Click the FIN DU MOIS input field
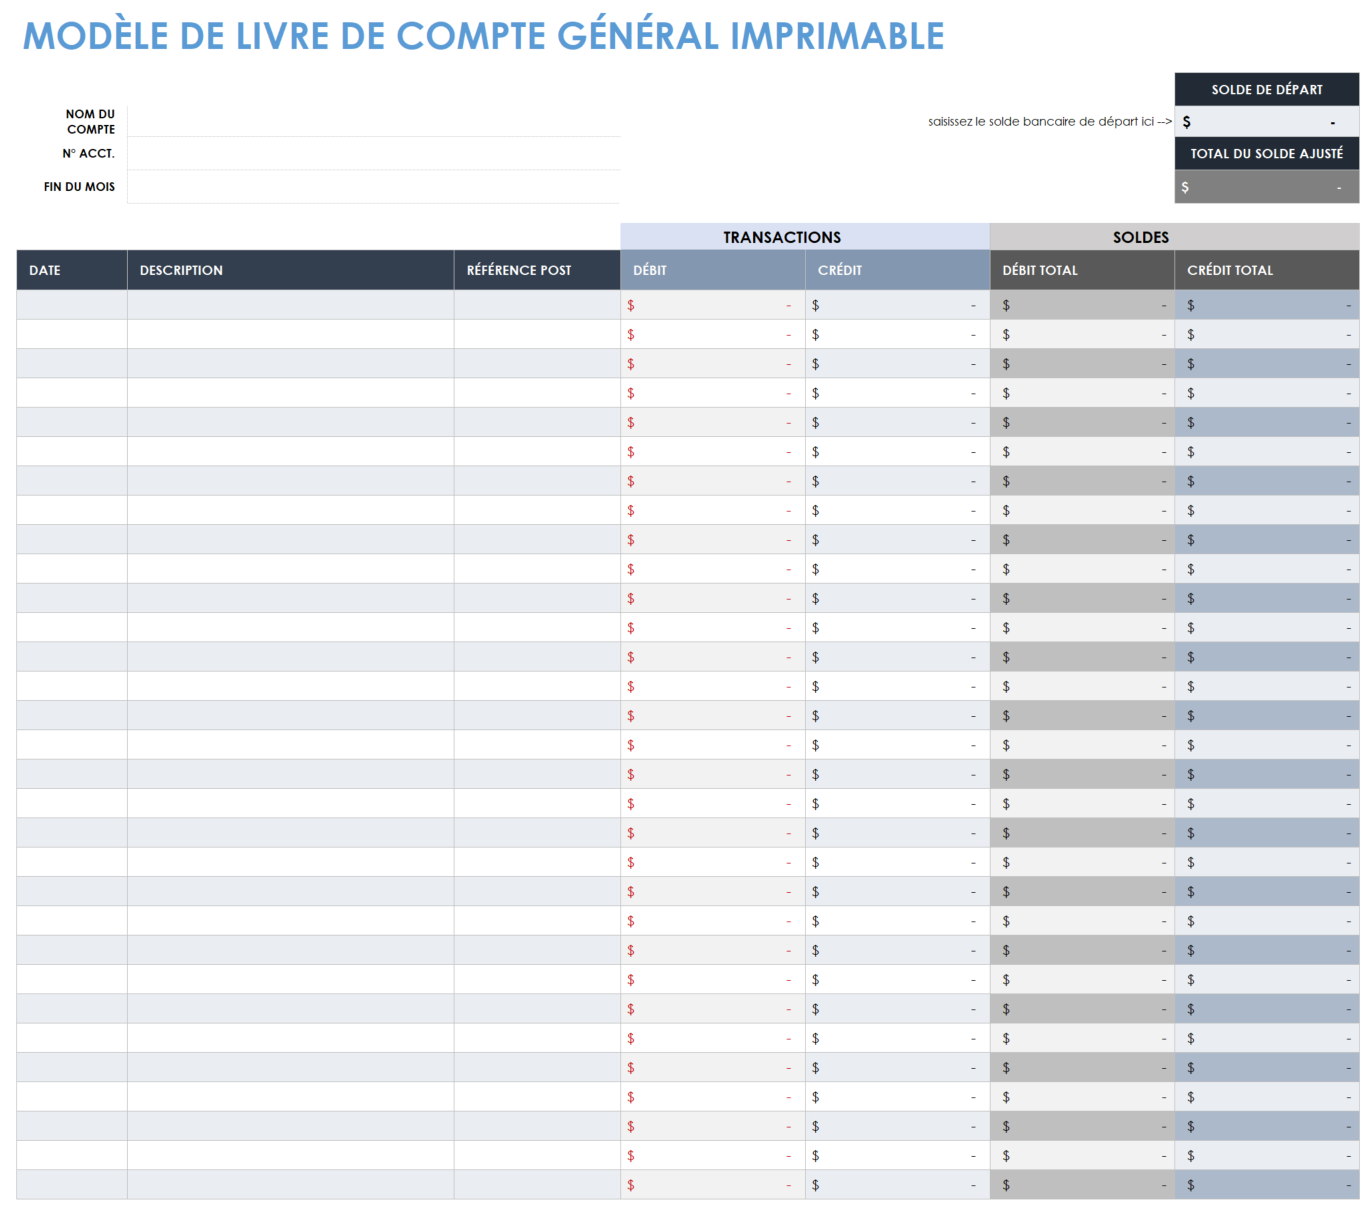Screen dimensions: 1371x1211 click(x=373, y=187)
